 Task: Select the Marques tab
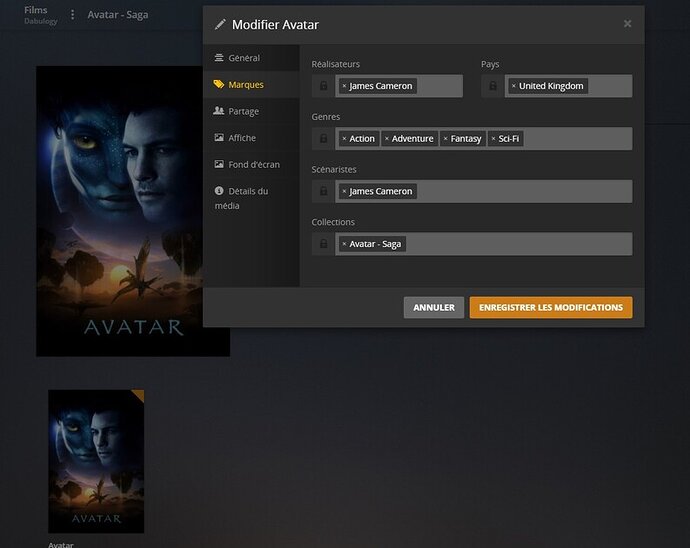(251, 85)
